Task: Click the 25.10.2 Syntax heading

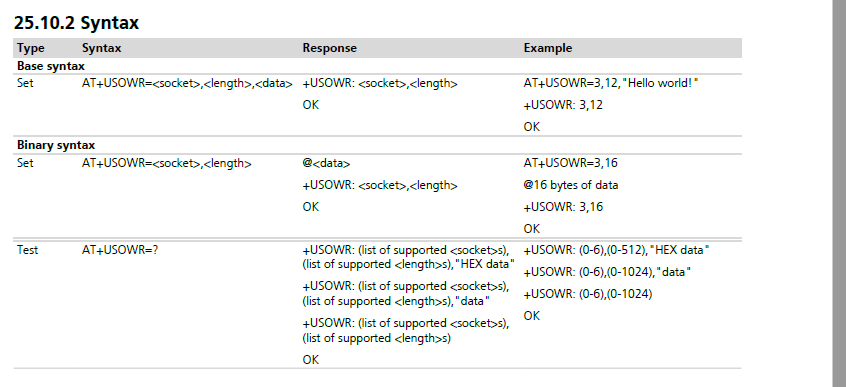Action: tap(76, 23)
